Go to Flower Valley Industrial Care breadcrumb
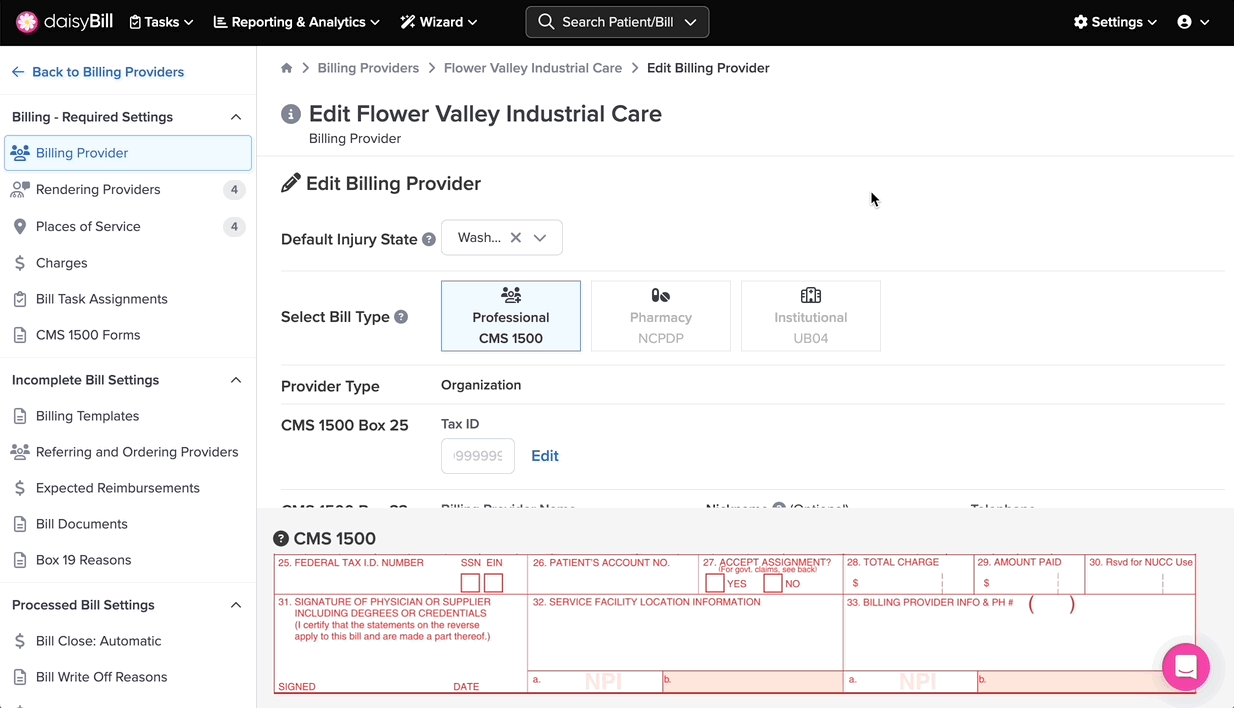Viewport: 1234px width, 708px height. (533, 68)
